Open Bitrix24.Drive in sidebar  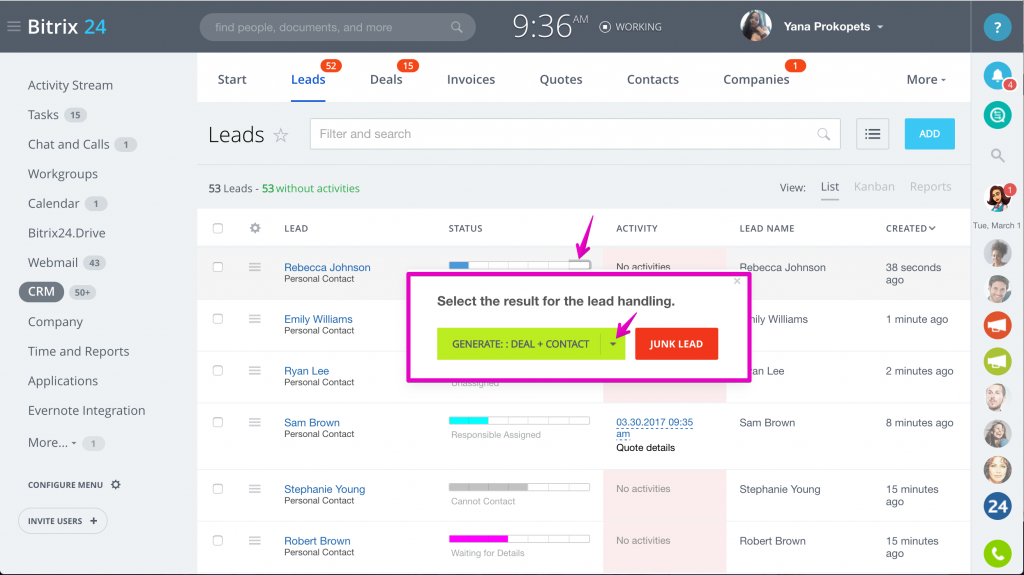click(67, 233)
